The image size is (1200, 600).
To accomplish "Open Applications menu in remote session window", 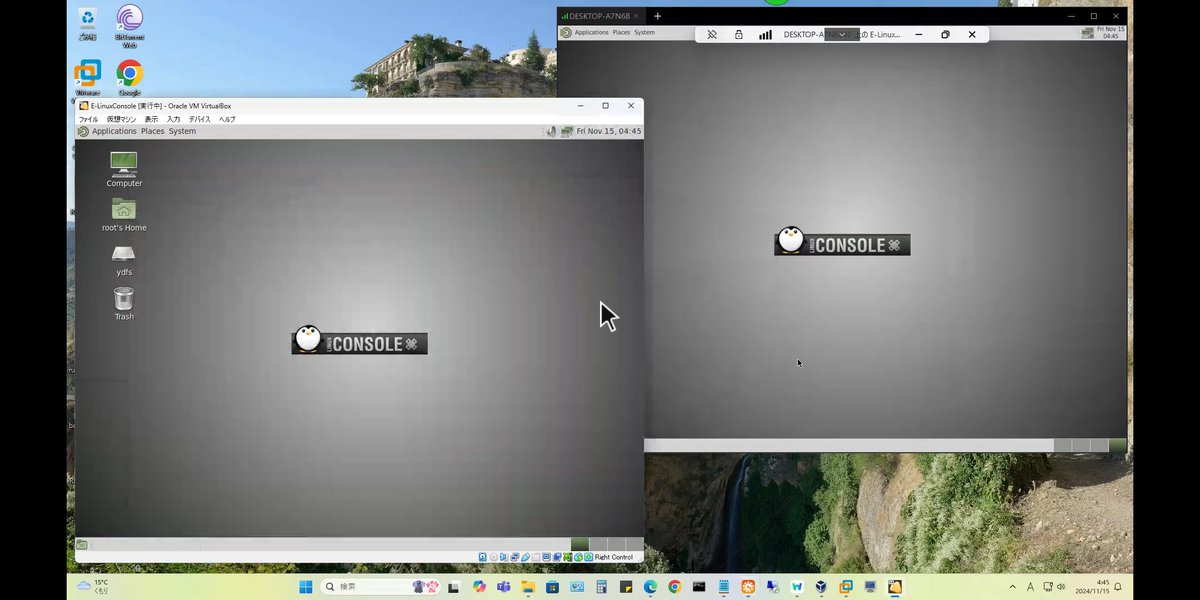I will (x=591, y=32).
